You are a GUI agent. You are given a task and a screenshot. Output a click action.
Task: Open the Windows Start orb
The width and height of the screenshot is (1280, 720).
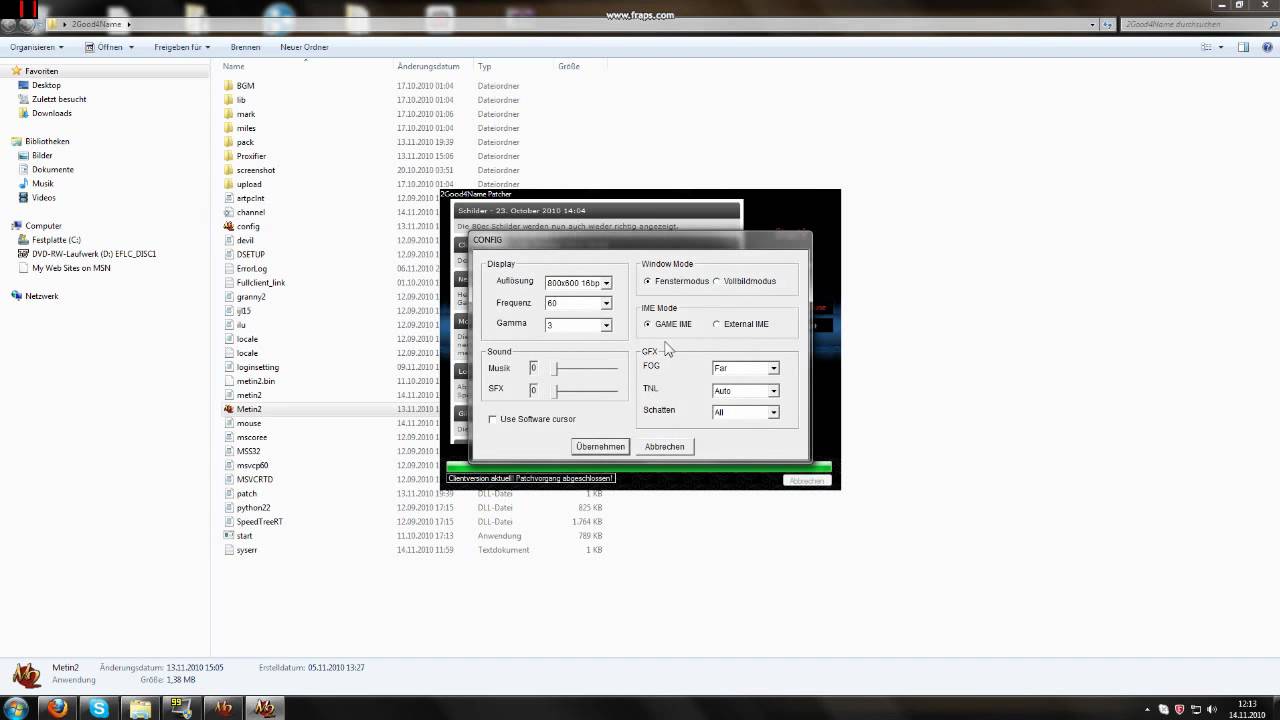click(x=16, y=708)
